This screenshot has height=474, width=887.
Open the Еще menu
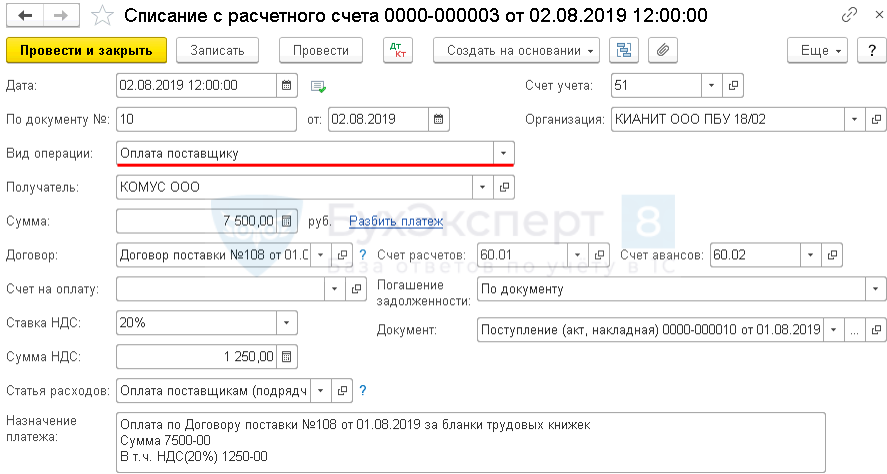coord(817,50)
